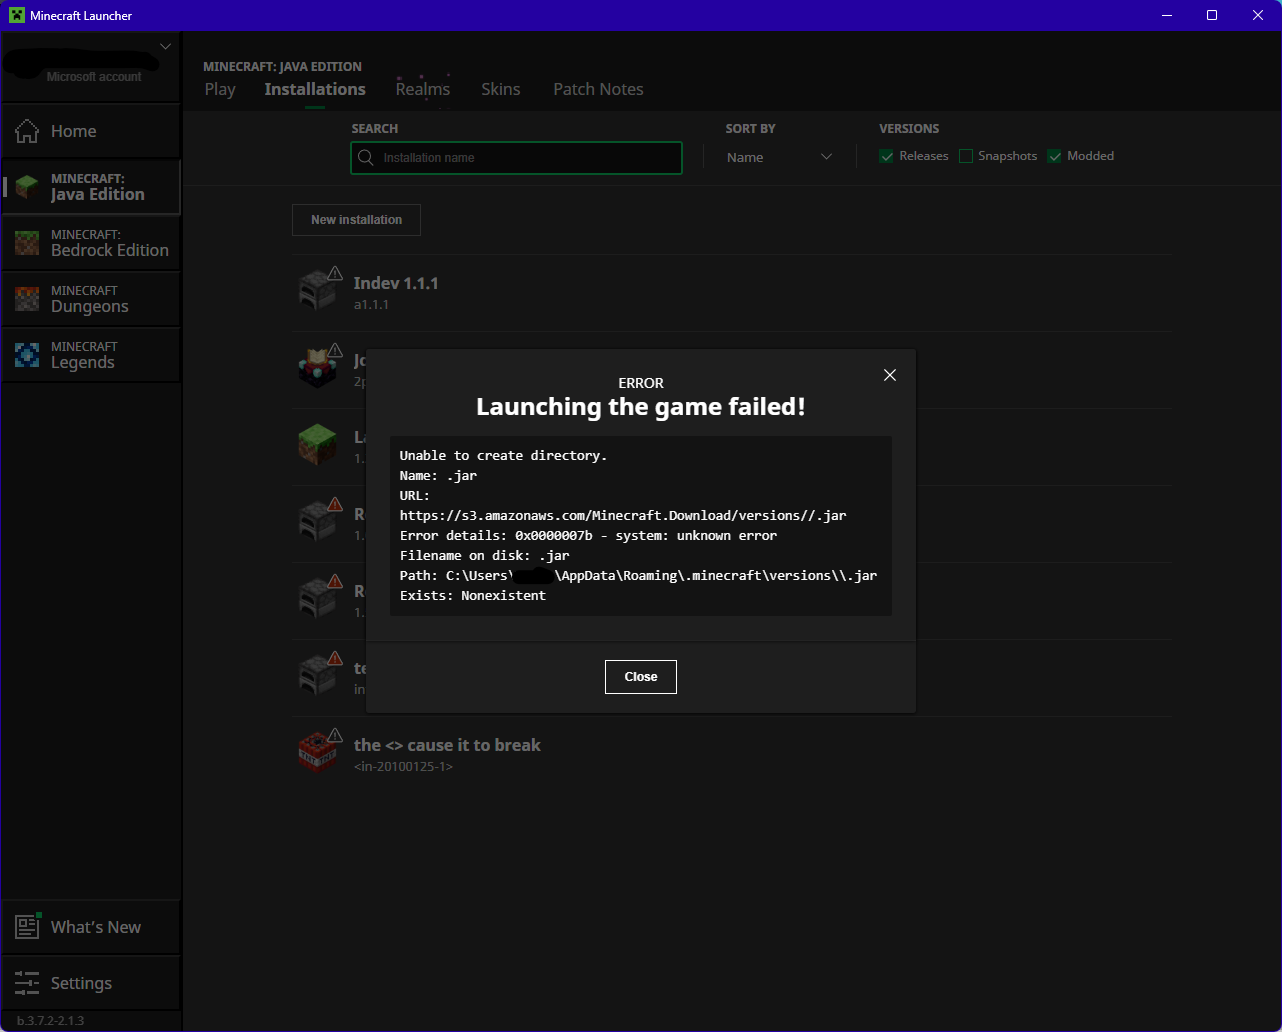Viewport: 1282px width, 1032px height.
Task: Click the Close button in error dialog
Action: pos(641,677)
